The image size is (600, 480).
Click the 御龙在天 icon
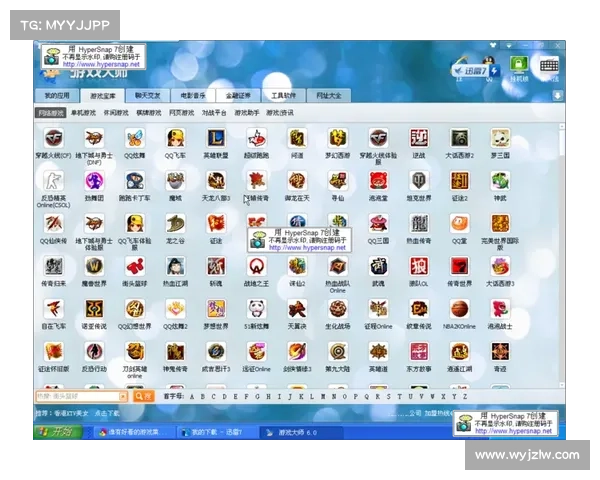297,181
